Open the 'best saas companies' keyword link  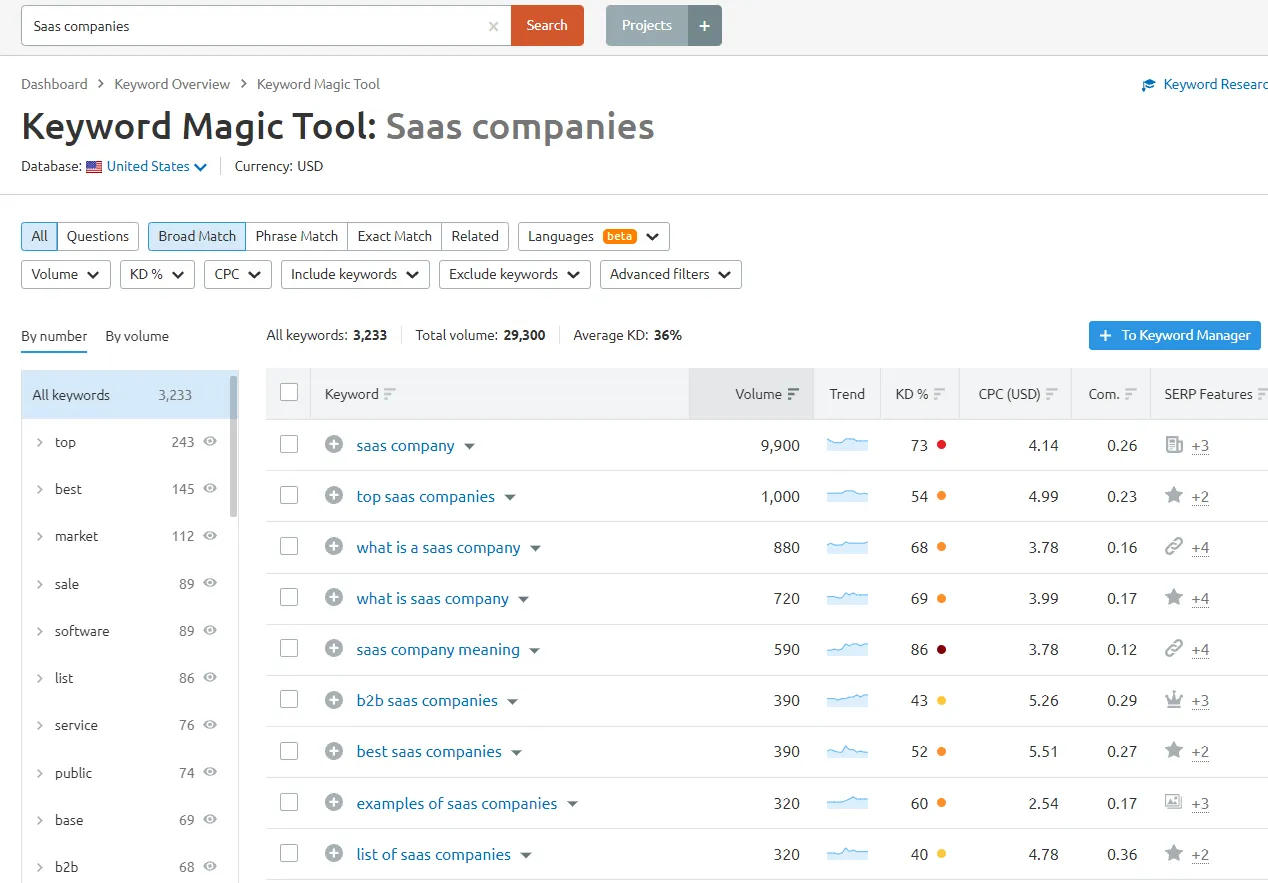(x=429, y=752)
